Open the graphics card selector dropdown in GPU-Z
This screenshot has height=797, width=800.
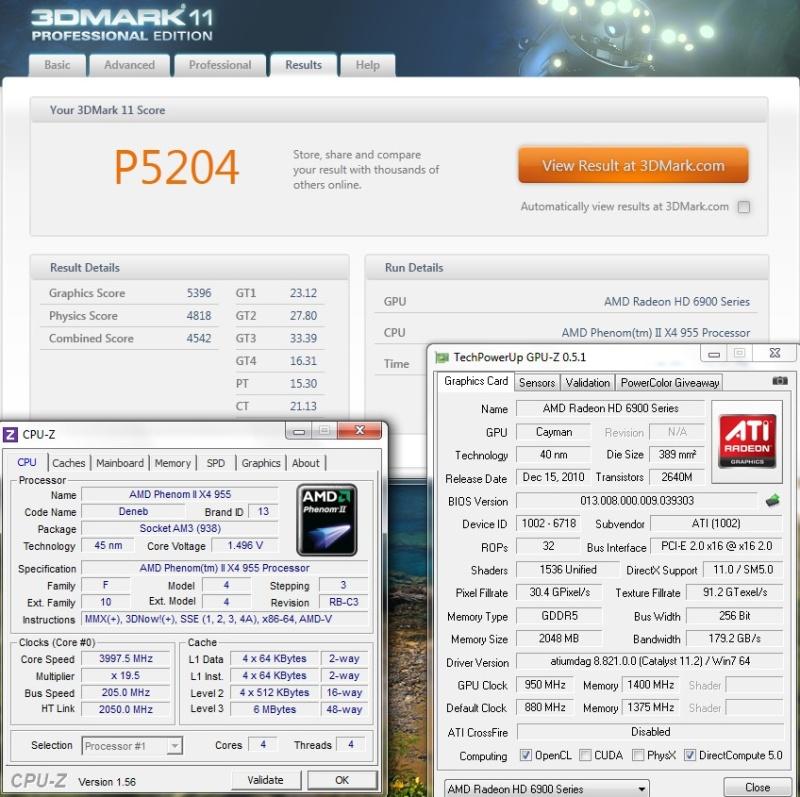point(546,788)
